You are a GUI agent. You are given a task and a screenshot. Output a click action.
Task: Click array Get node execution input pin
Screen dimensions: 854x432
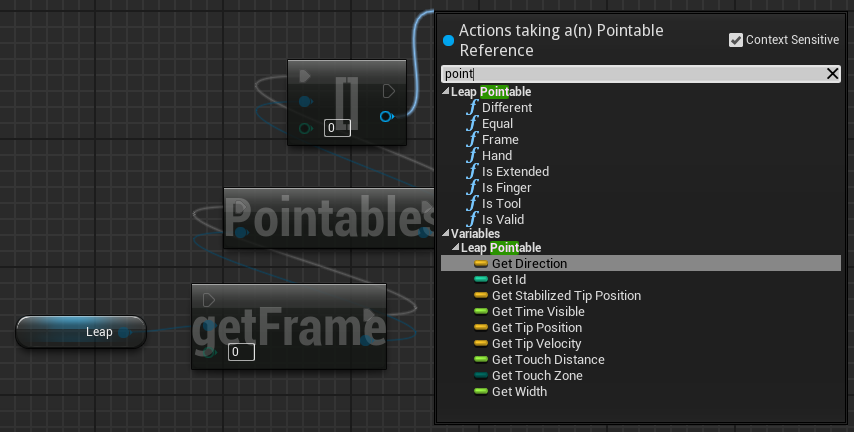pyautogui.click(x=305, y=76)
